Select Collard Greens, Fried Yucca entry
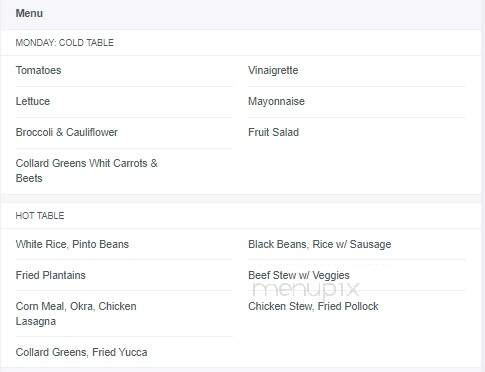Image resolution: width=485 pixels, height=372 pixels. (82, 352)
